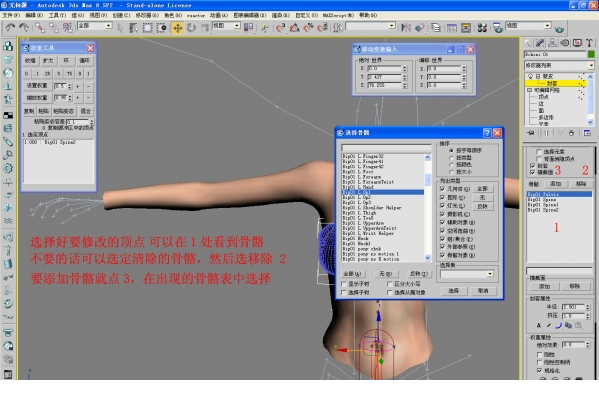Switch to the Utilities hammer panel icon

click(x=589, y=43)
